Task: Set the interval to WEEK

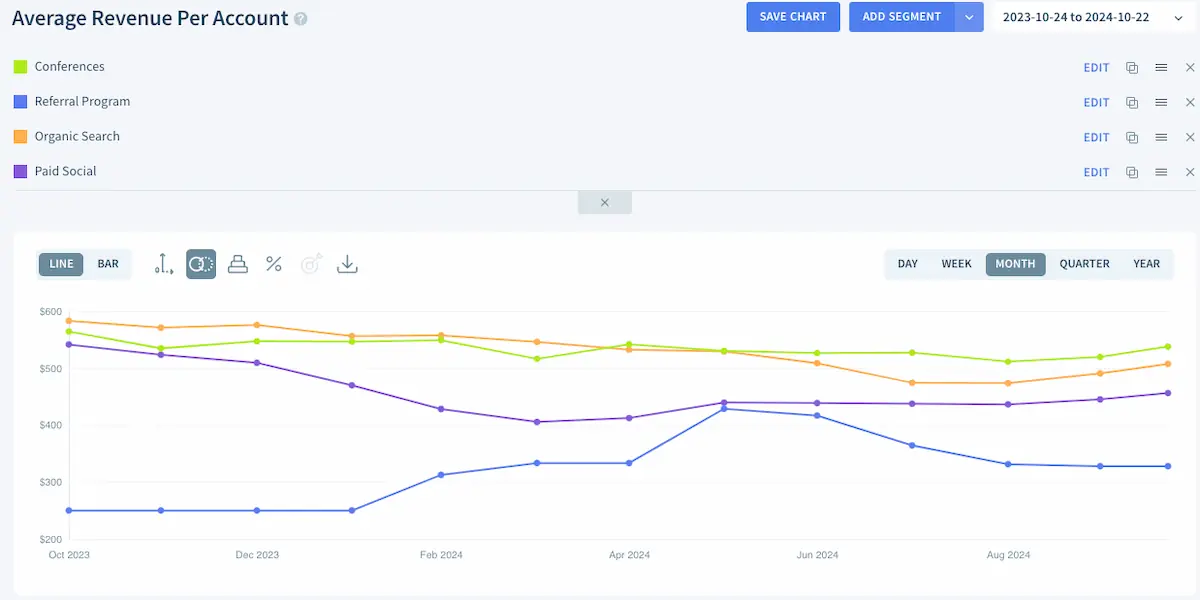Action: 957,264
